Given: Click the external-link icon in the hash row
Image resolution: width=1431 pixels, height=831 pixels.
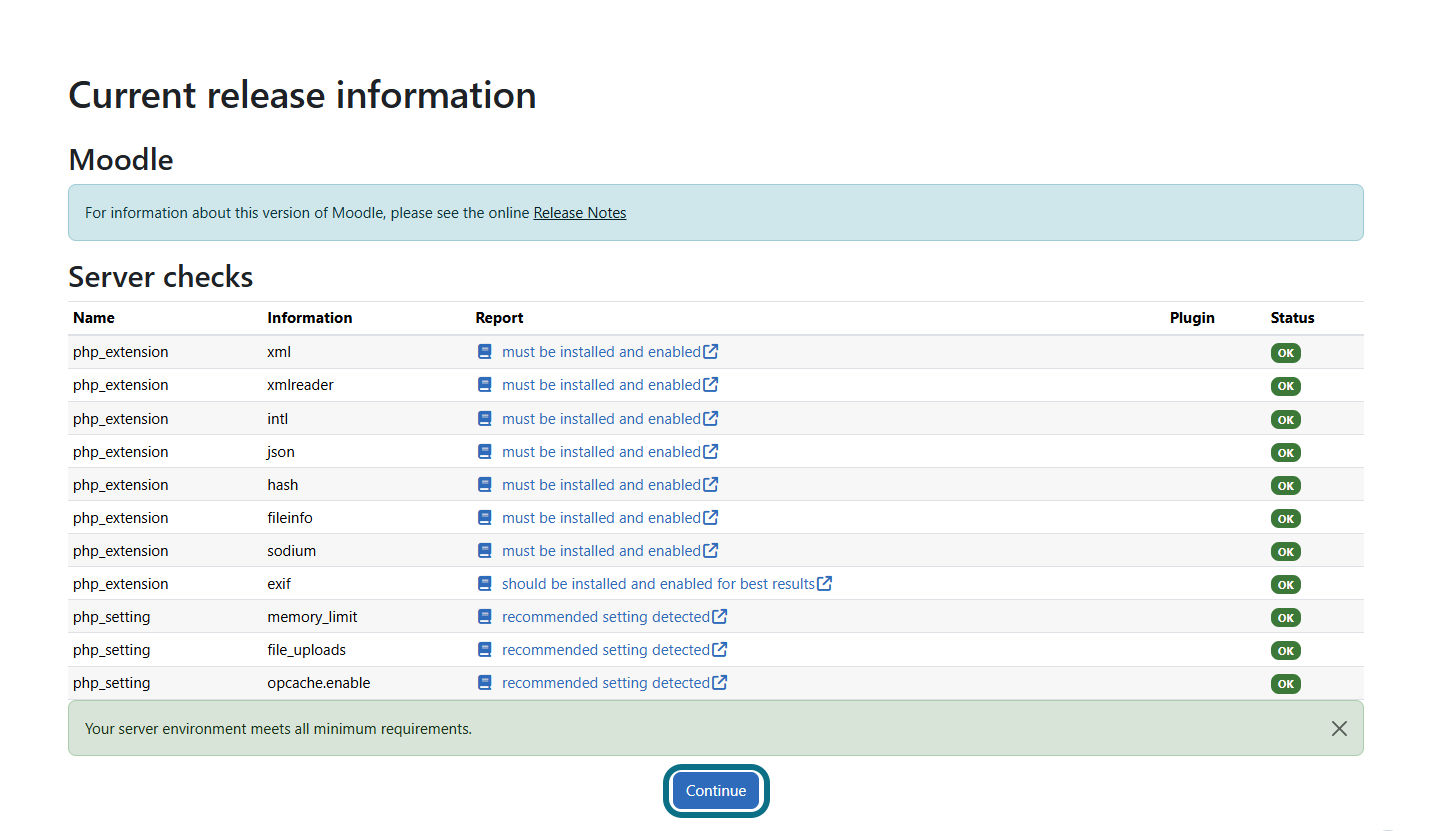Looking at the screenshot, I should [711, 483].
